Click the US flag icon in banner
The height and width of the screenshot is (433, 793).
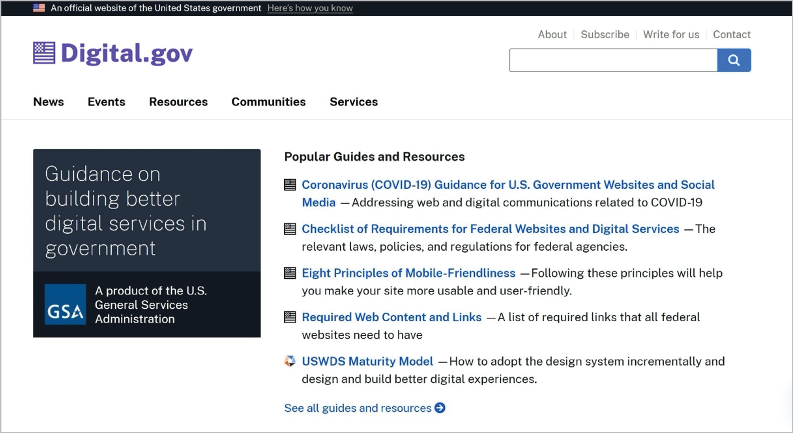(x=39, y=7)
